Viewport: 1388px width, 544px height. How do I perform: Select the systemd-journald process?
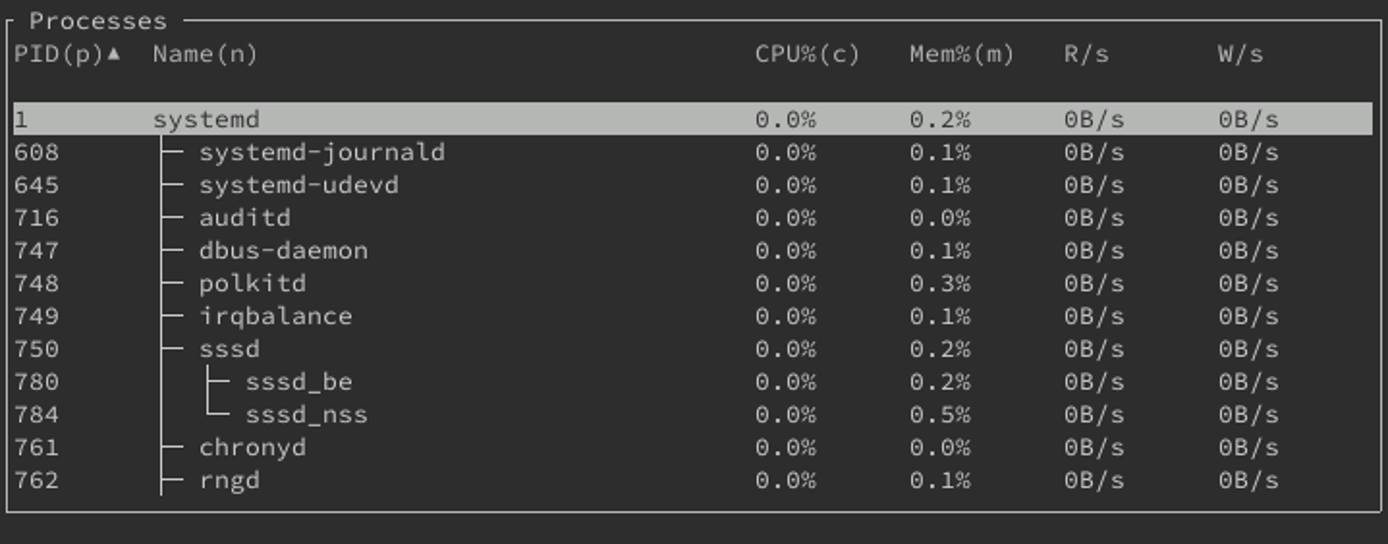321,153
